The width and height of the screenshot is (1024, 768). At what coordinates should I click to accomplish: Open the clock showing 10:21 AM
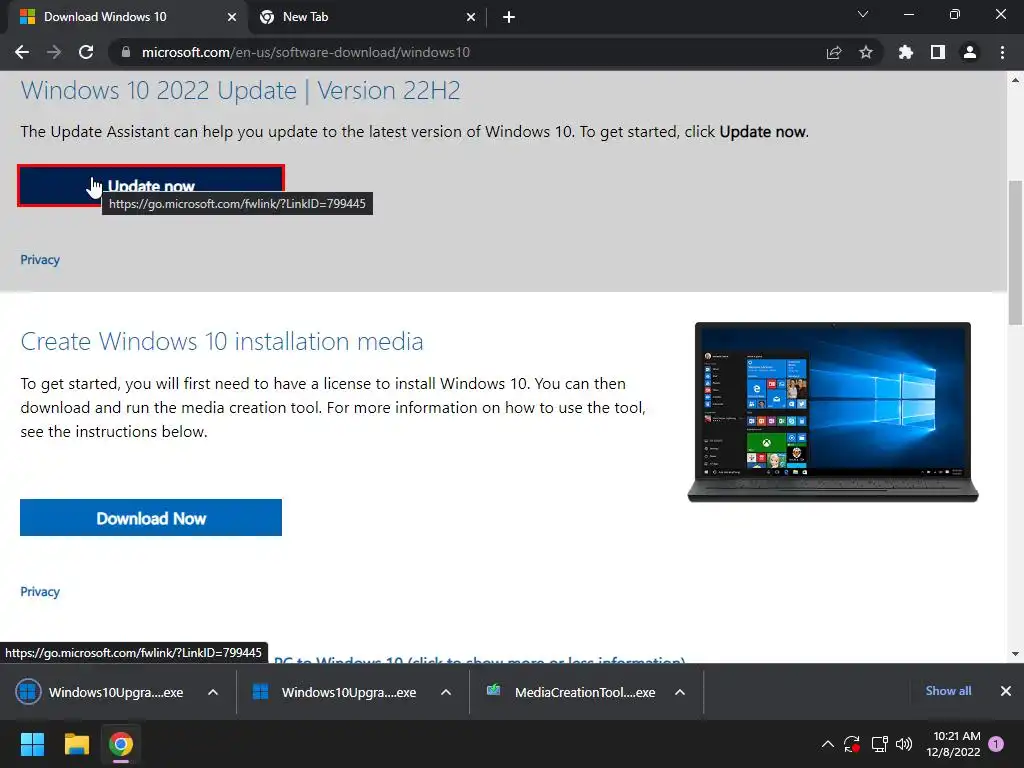953,744
